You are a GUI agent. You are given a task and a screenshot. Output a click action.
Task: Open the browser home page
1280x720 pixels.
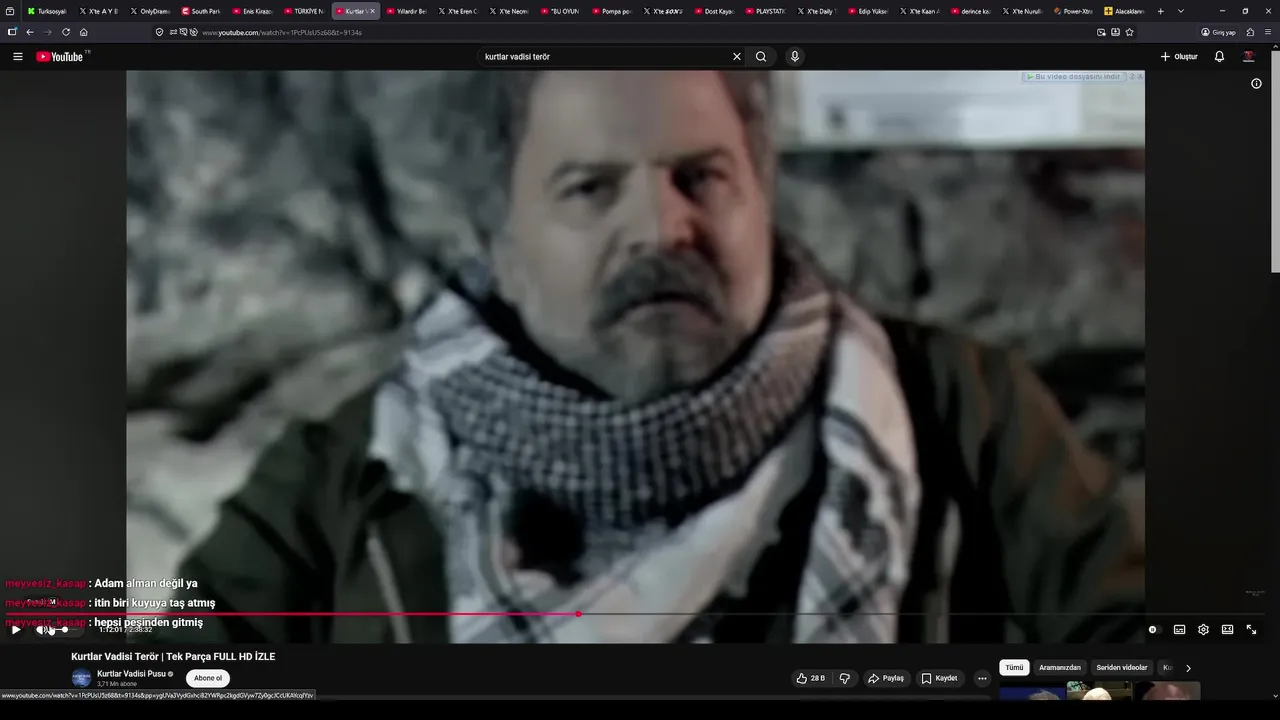point(84,32)
